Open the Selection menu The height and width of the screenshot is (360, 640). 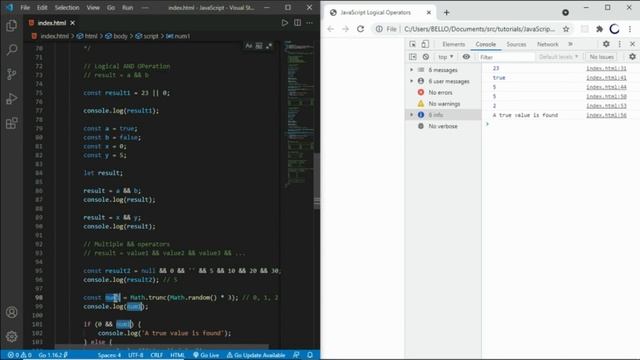67,8
